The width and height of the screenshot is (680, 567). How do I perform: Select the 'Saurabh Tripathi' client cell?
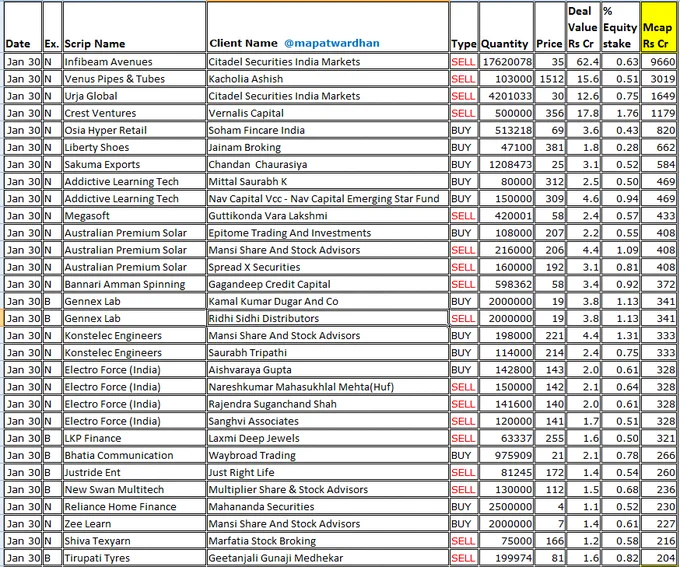[328, 353]
